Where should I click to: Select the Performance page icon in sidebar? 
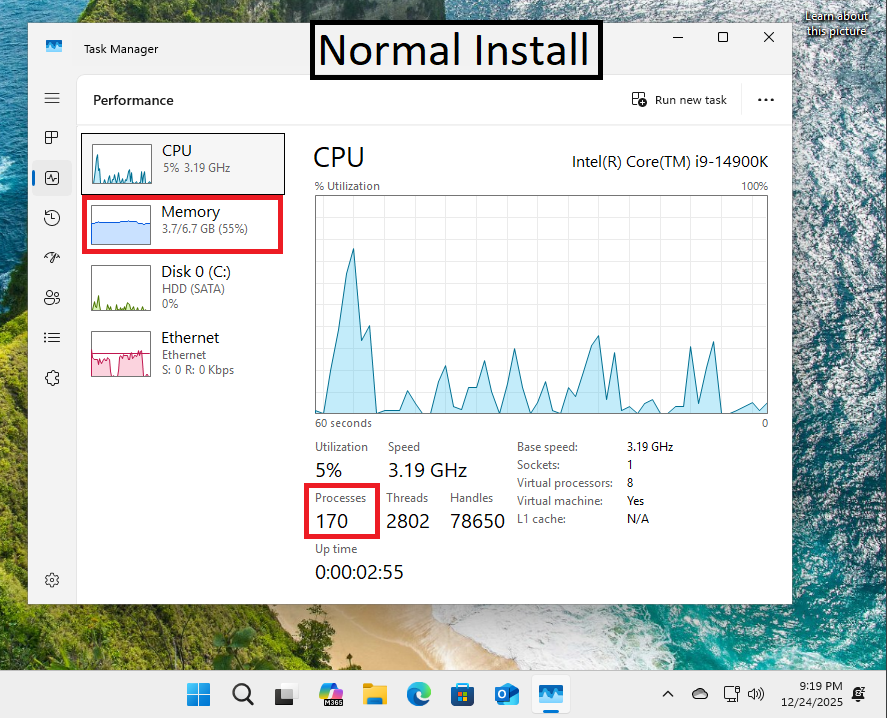(52, 178)
